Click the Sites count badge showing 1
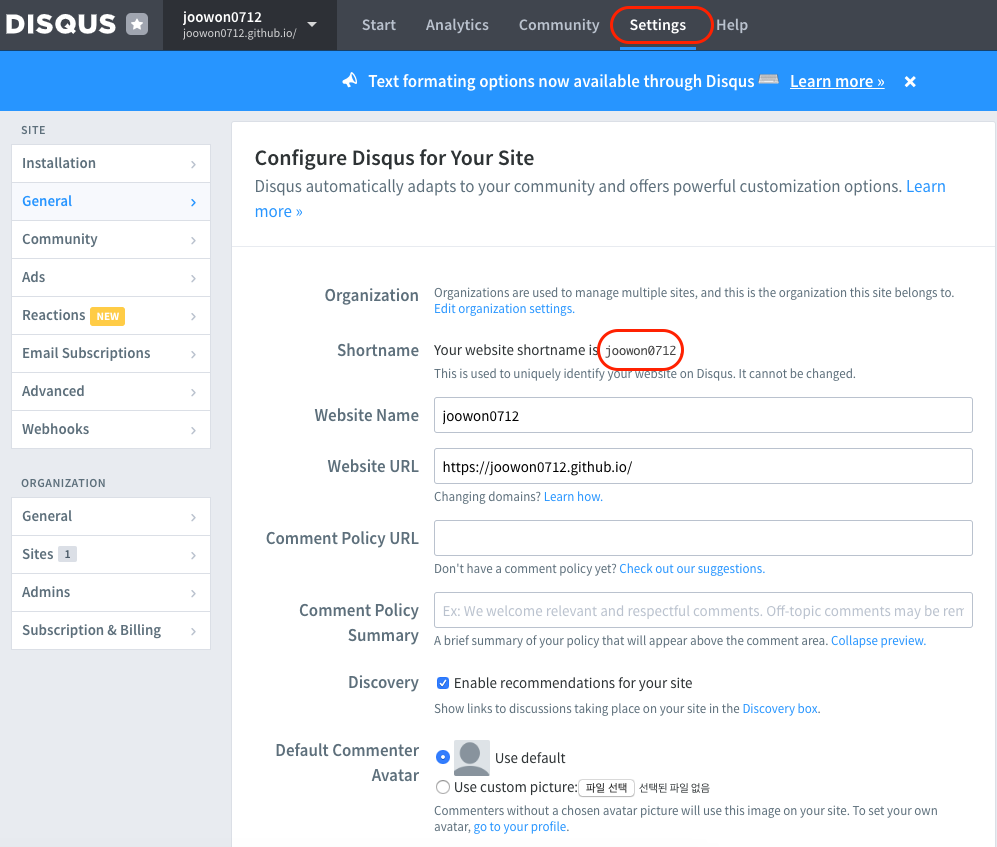997x847 pixels. coord(67,554)
